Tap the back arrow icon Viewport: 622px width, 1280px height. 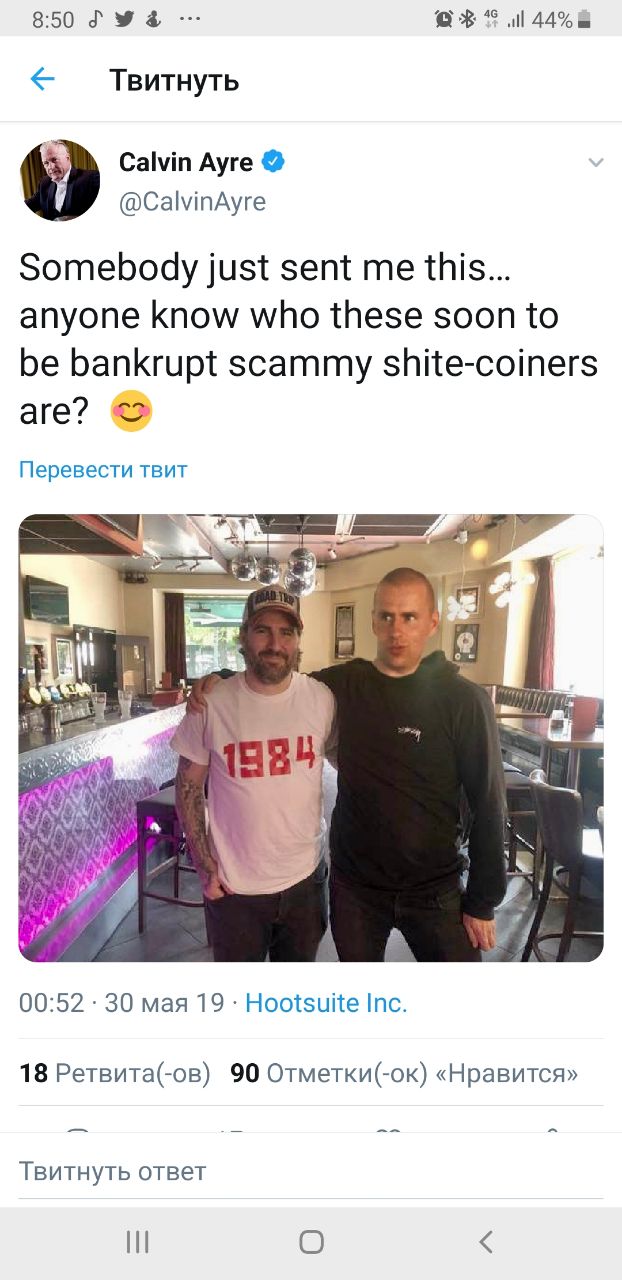pyautogui.click(x=42, y=79)
